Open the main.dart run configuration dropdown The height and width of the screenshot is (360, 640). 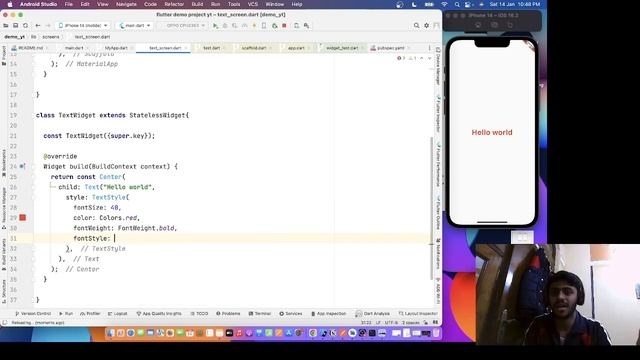[135, 25]
